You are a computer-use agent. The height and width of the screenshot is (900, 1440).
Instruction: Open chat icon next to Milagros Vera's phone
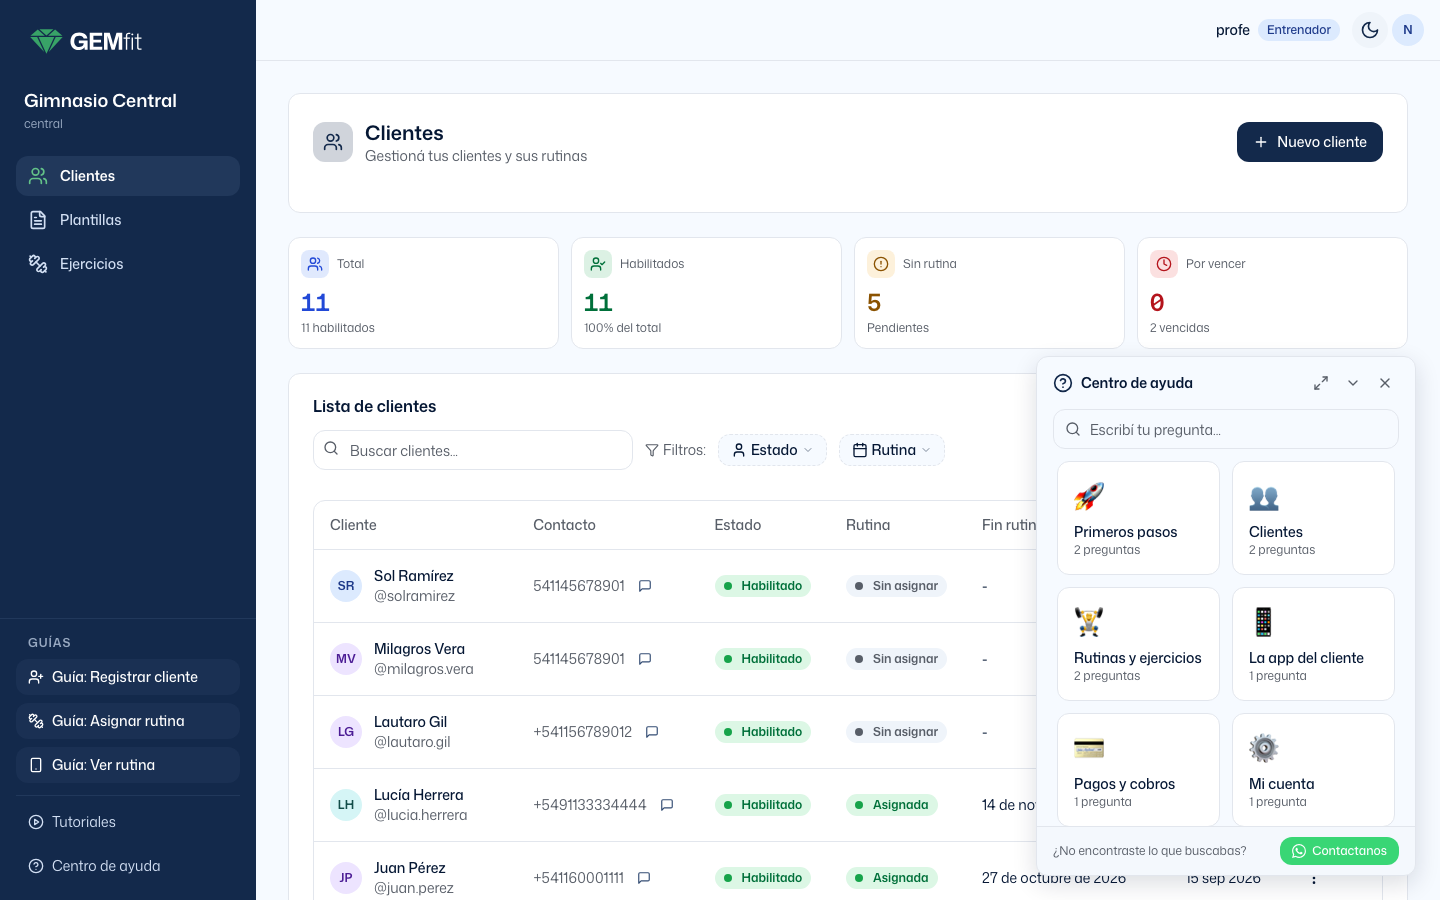(x=645, y=659)
